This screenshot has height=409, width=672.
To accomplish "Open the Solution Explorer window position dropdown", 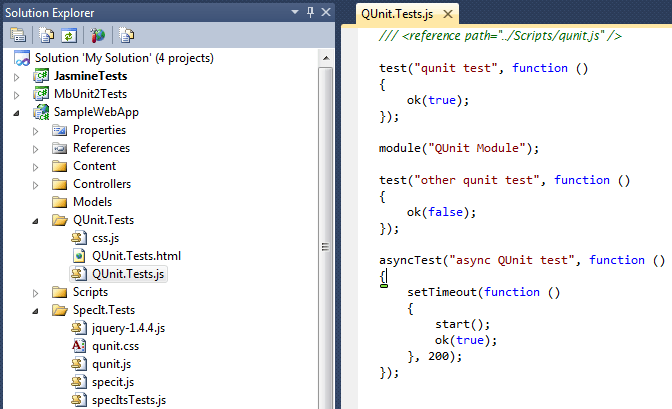I will [295, 12].
